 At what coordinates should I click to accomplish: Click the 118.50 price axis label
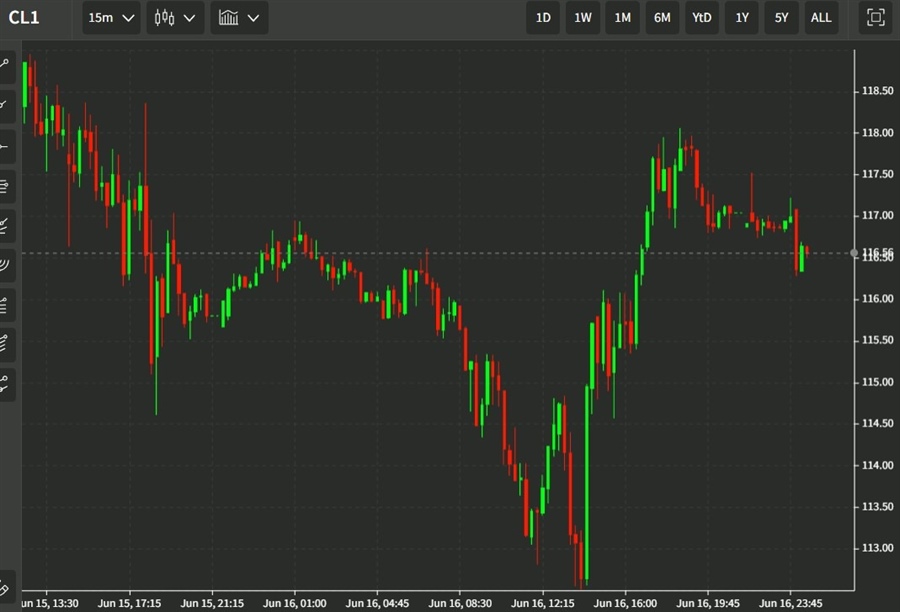(x=878, y=91)
